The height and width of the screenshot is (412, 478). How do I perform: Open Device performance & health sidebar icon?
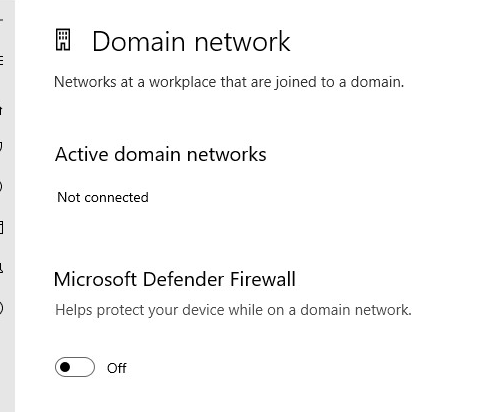(x=1, y=308)
